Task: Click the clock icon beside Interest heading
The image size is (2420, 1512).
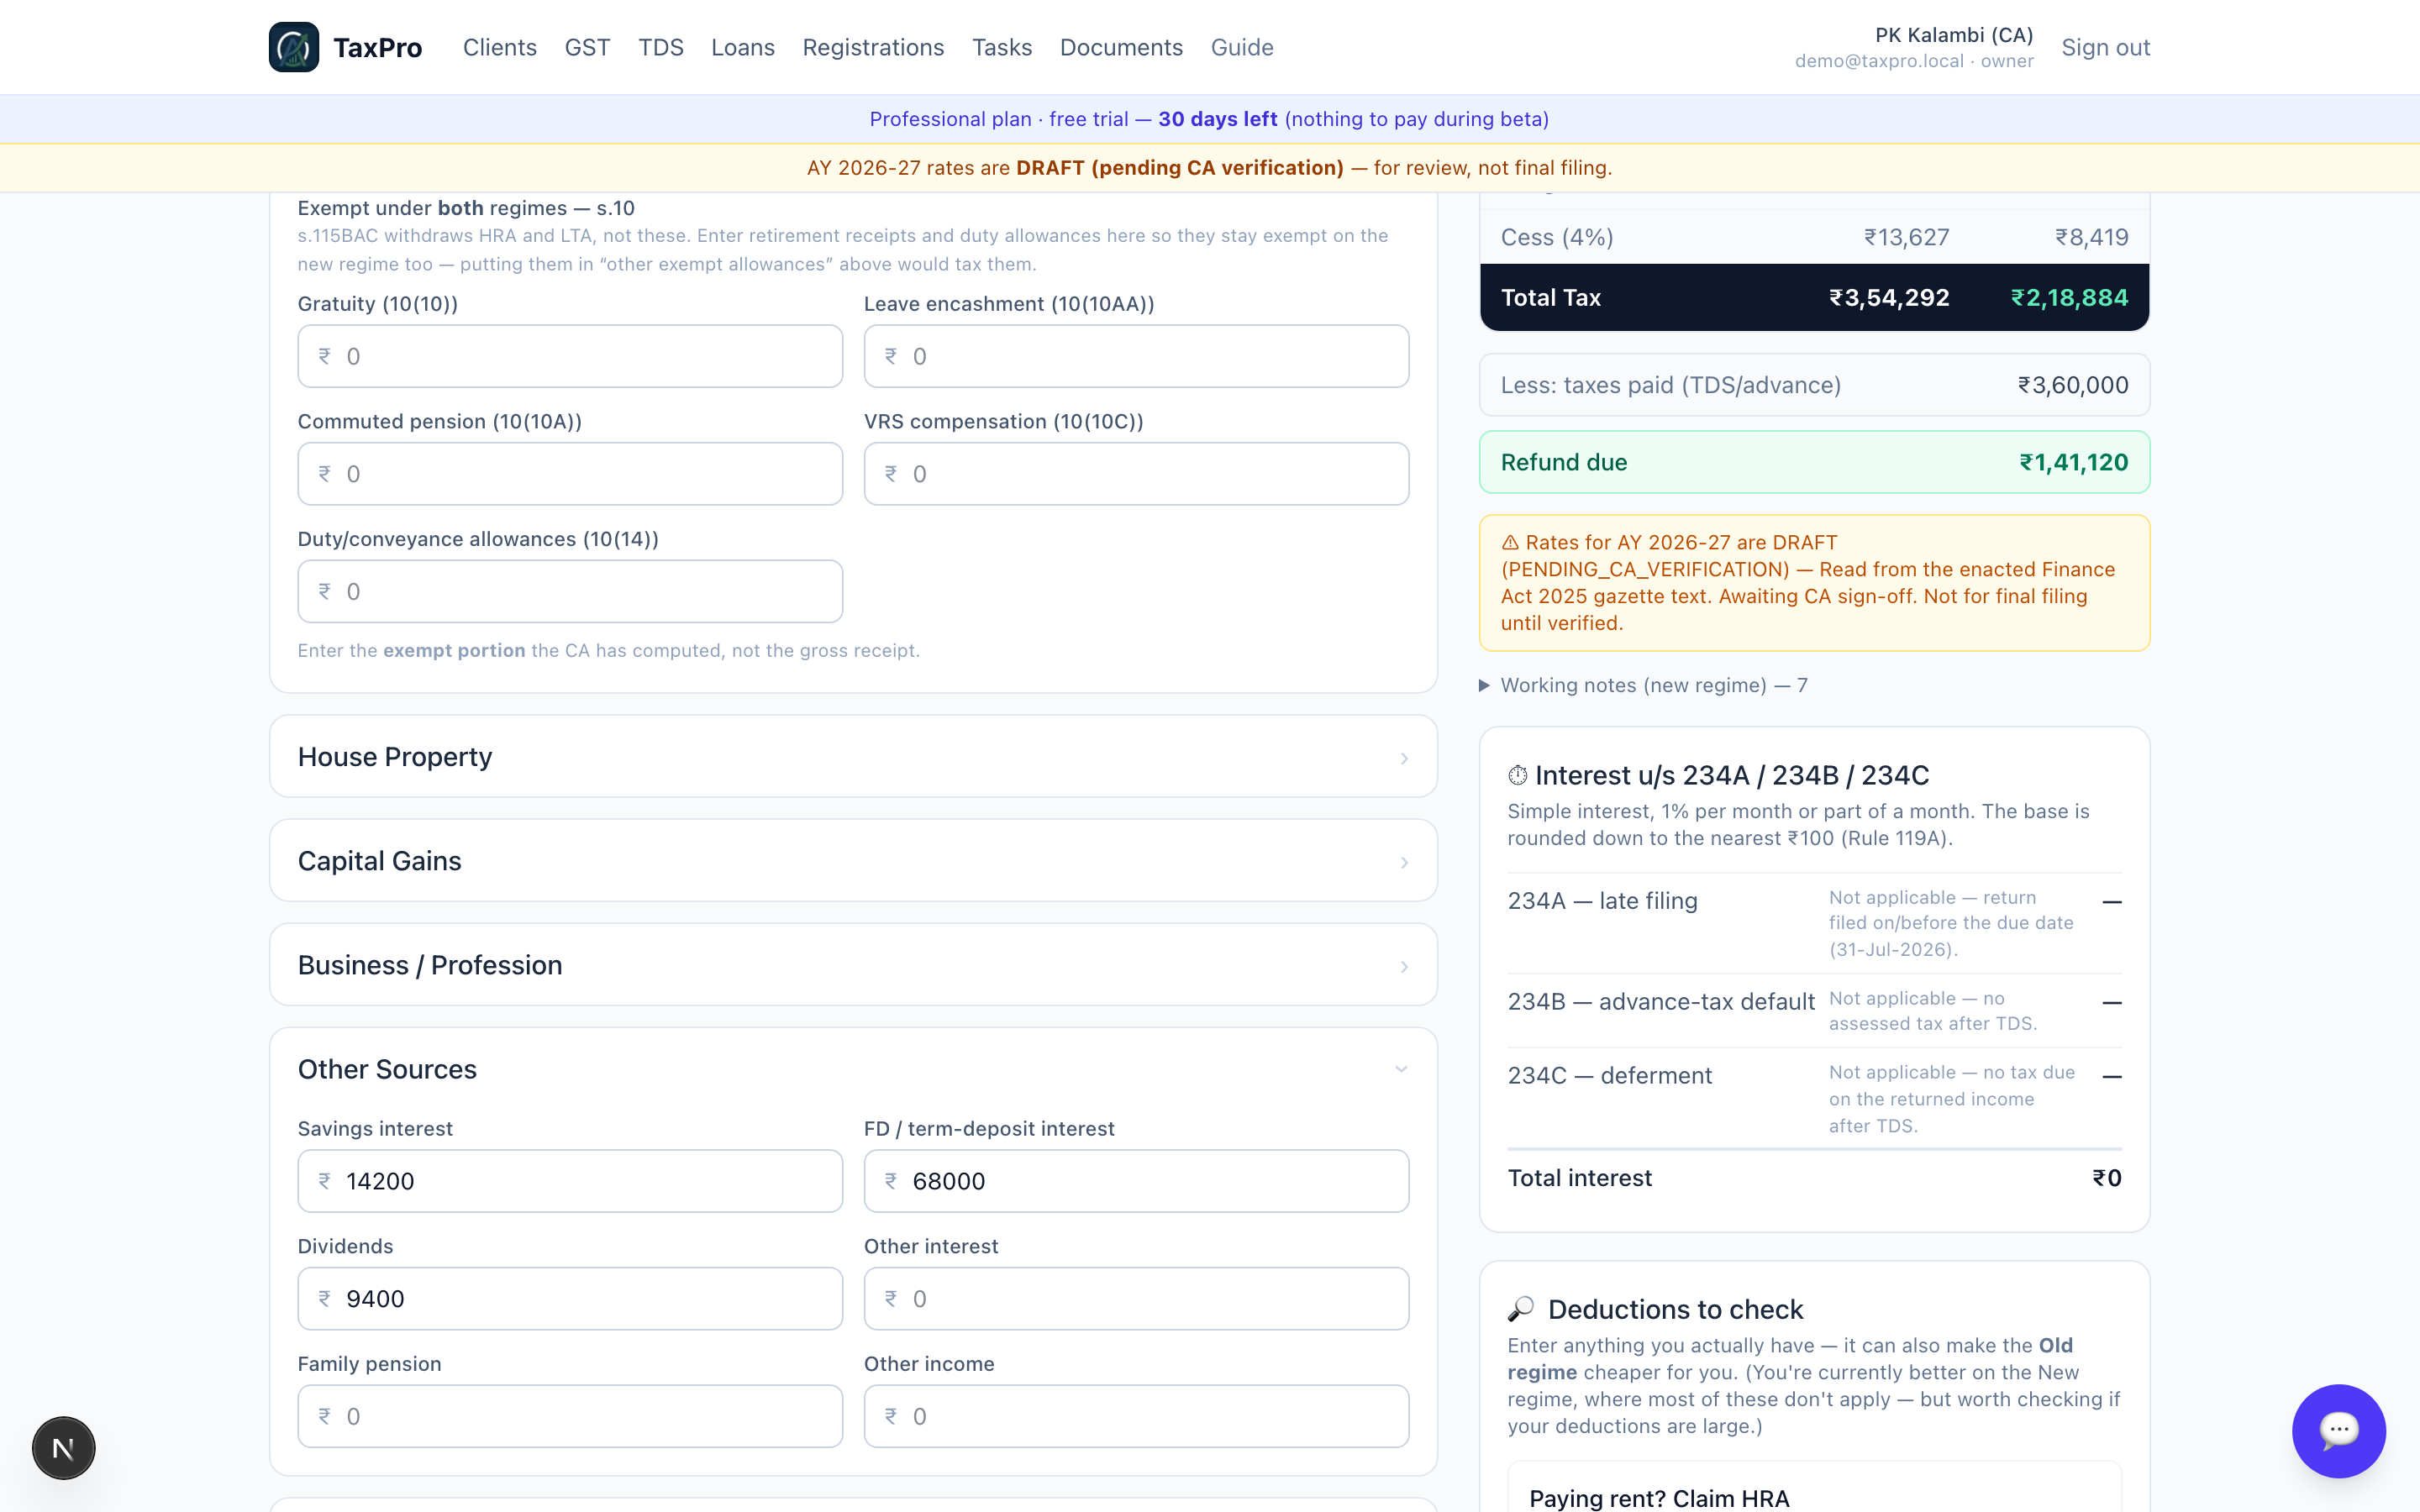Action: [x=1517, y=775]
